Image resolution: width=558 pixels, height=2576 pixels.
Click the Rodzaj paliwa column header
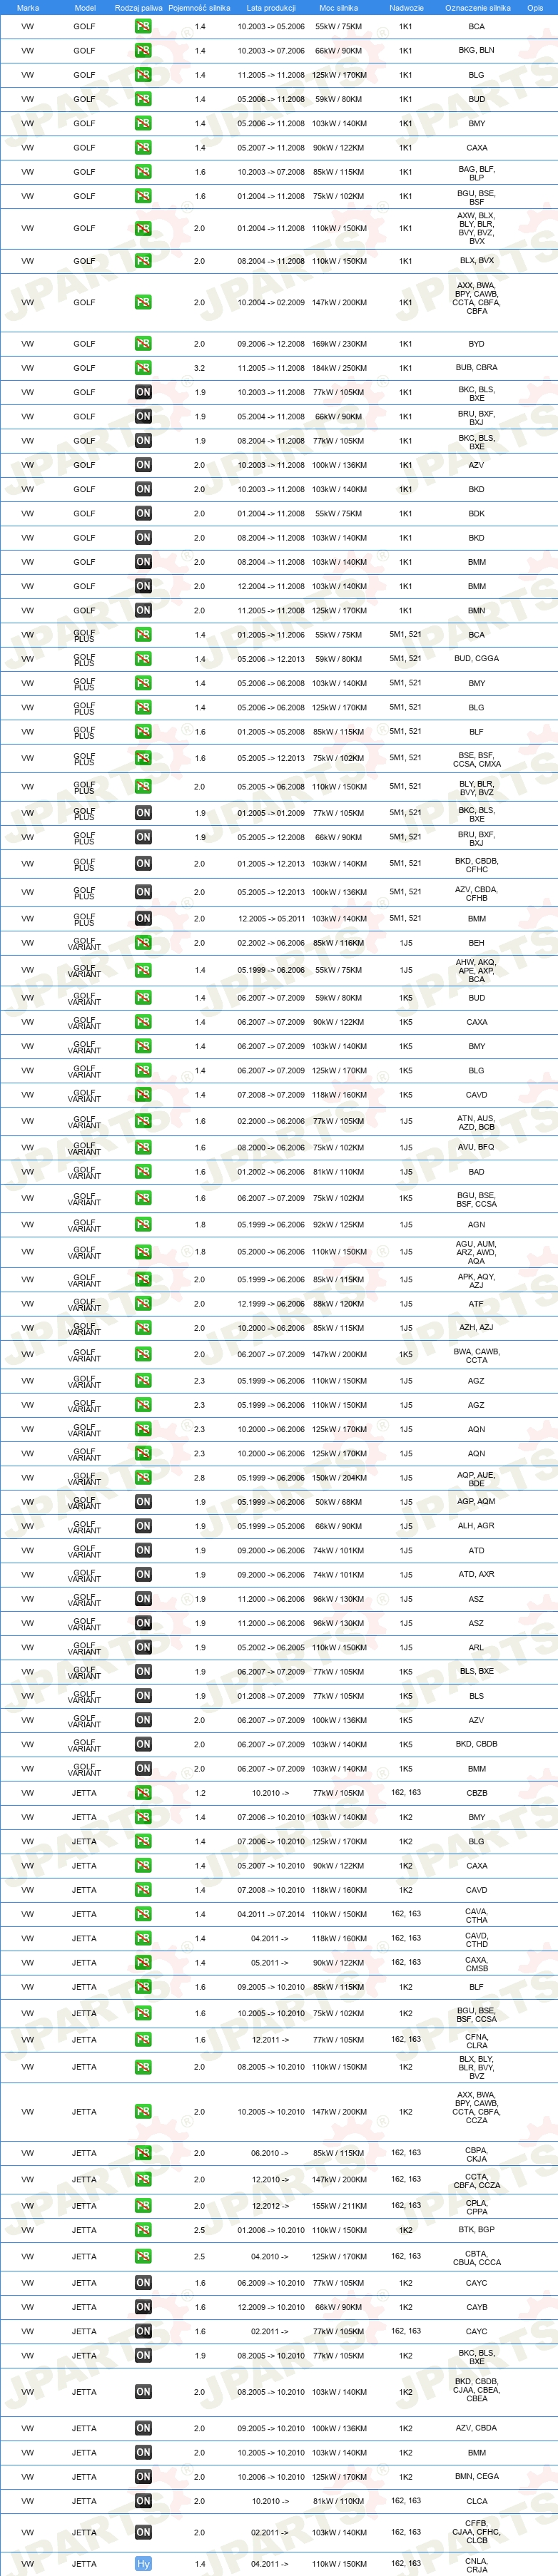[139, 7]
